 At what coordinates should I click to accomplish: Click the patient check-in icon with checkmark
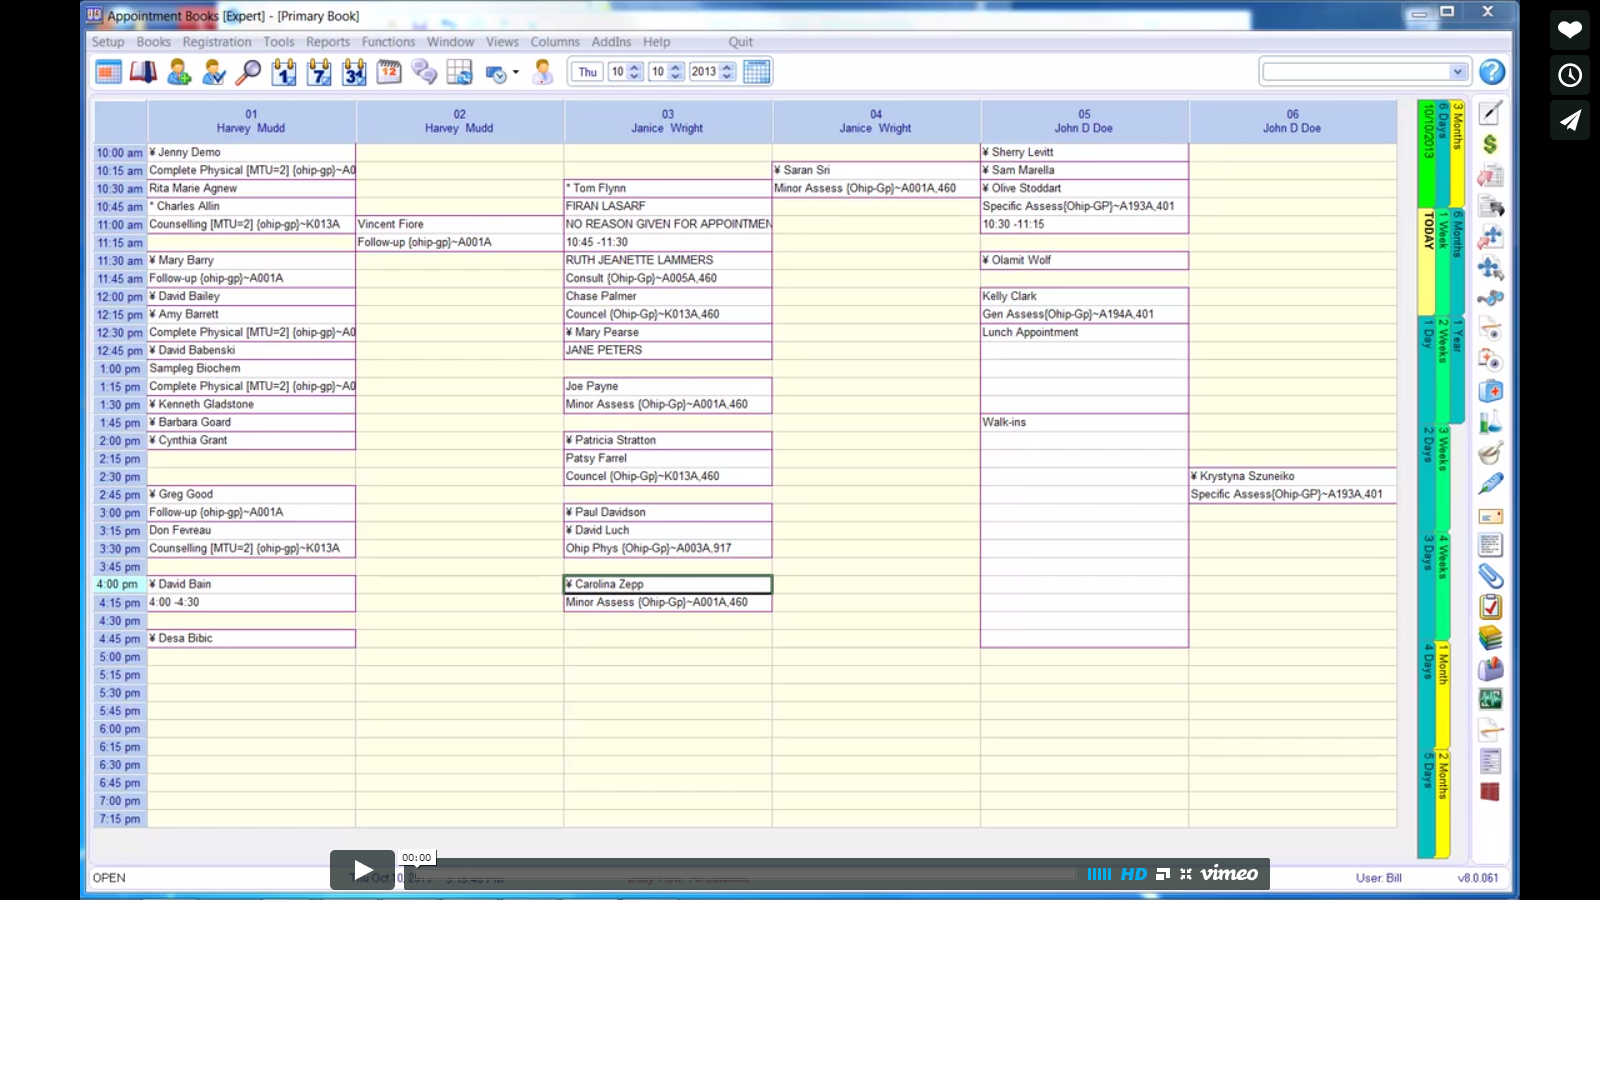214,72
